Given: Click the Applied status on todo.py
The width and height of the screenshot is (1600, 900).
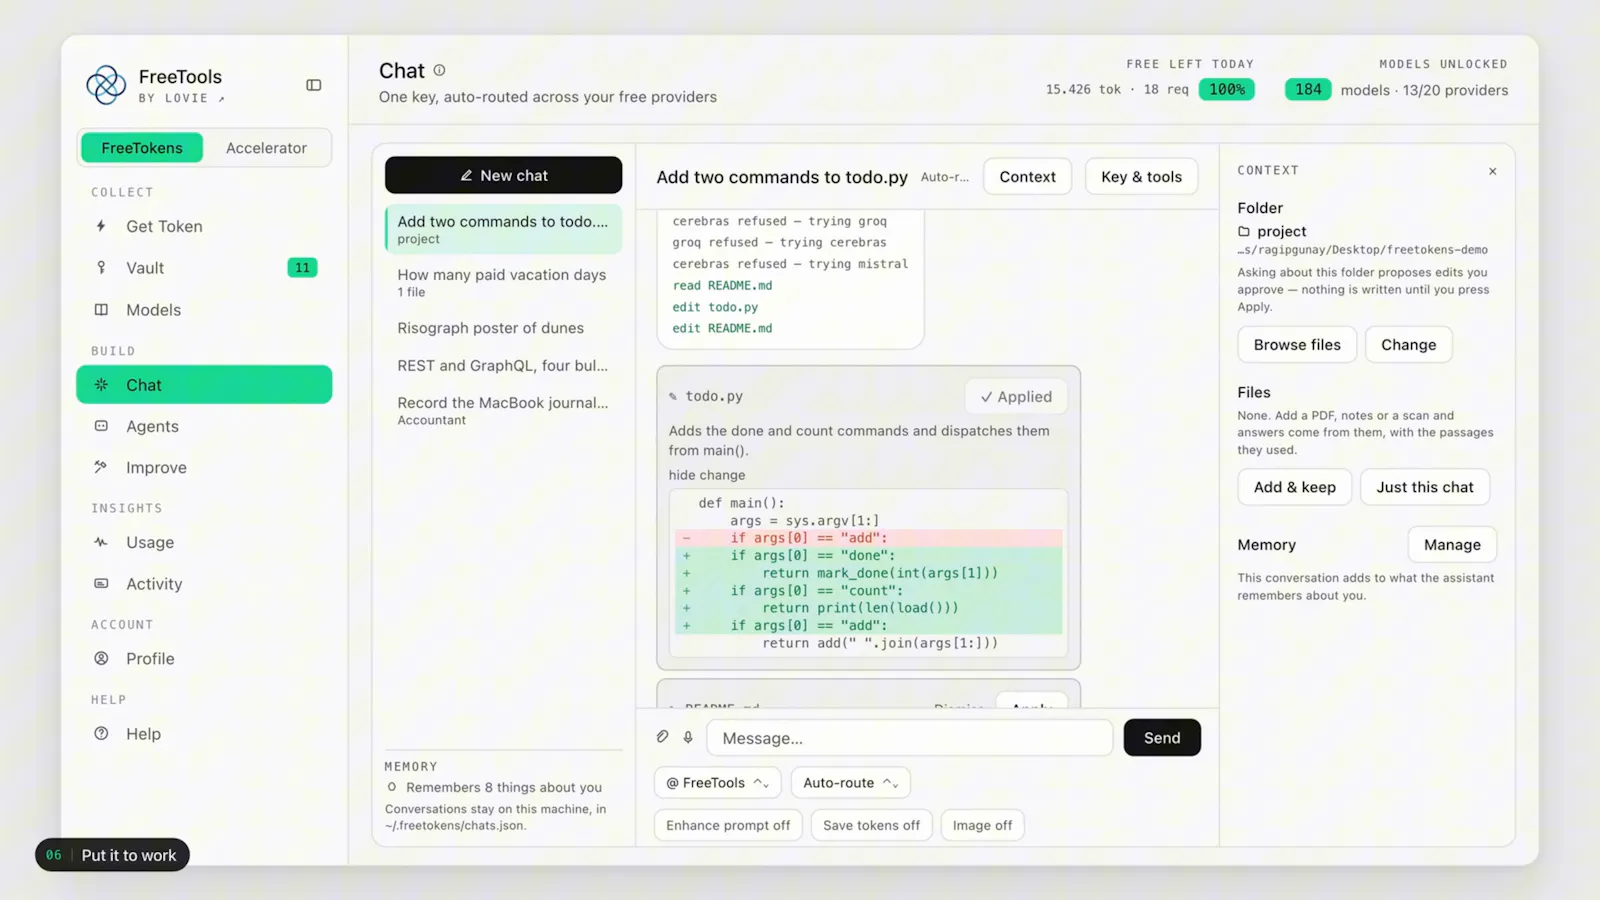Looking at the screenshot, I should (1016, 397).
